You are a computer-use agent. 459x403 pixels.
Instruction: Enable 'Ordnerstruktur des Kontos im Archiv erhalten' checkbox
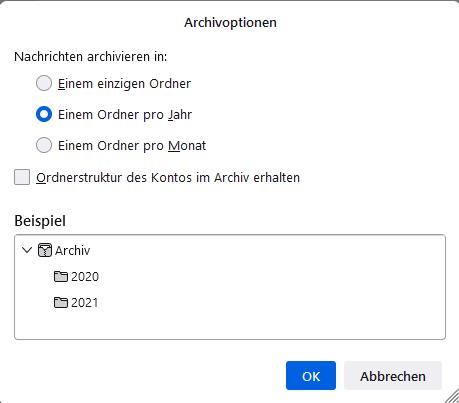(22, 177)
